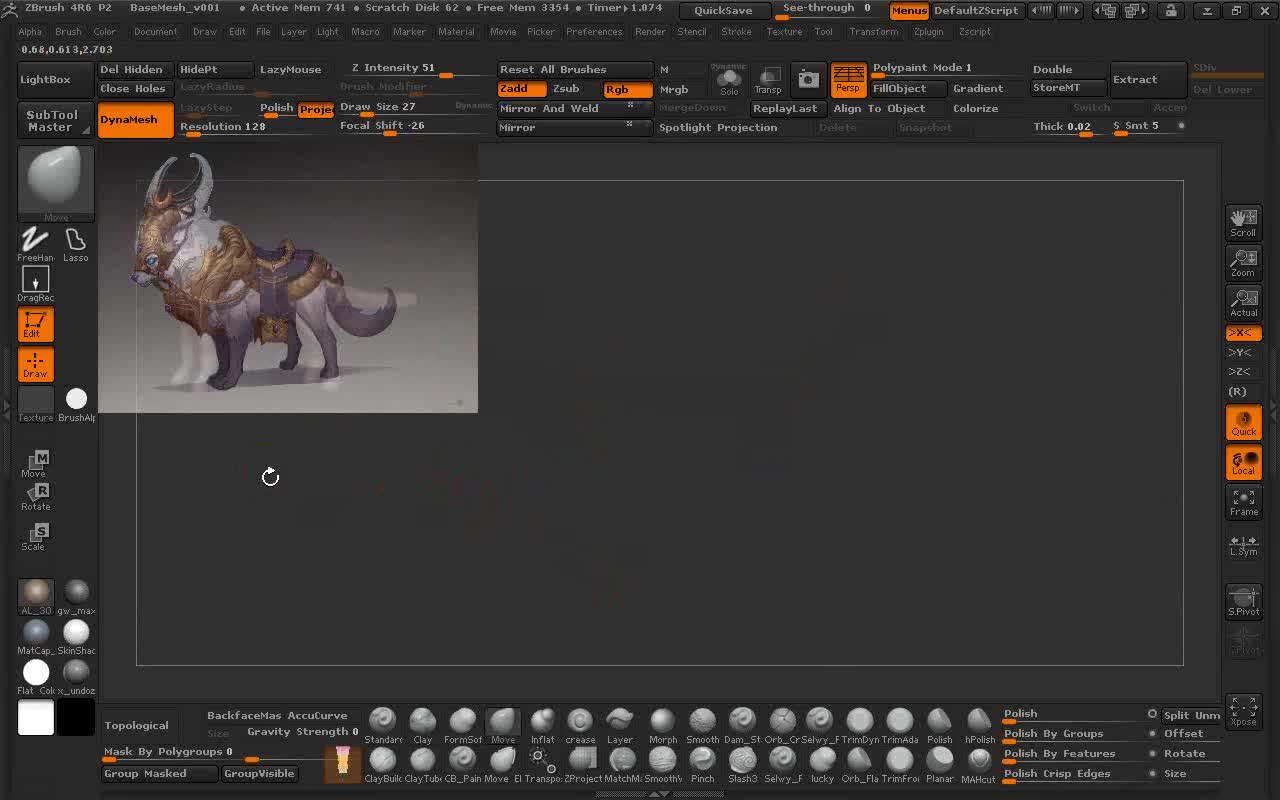The image size is (1280, 800).
Task: Open the Preferences menu
Action: click(594, 31)
